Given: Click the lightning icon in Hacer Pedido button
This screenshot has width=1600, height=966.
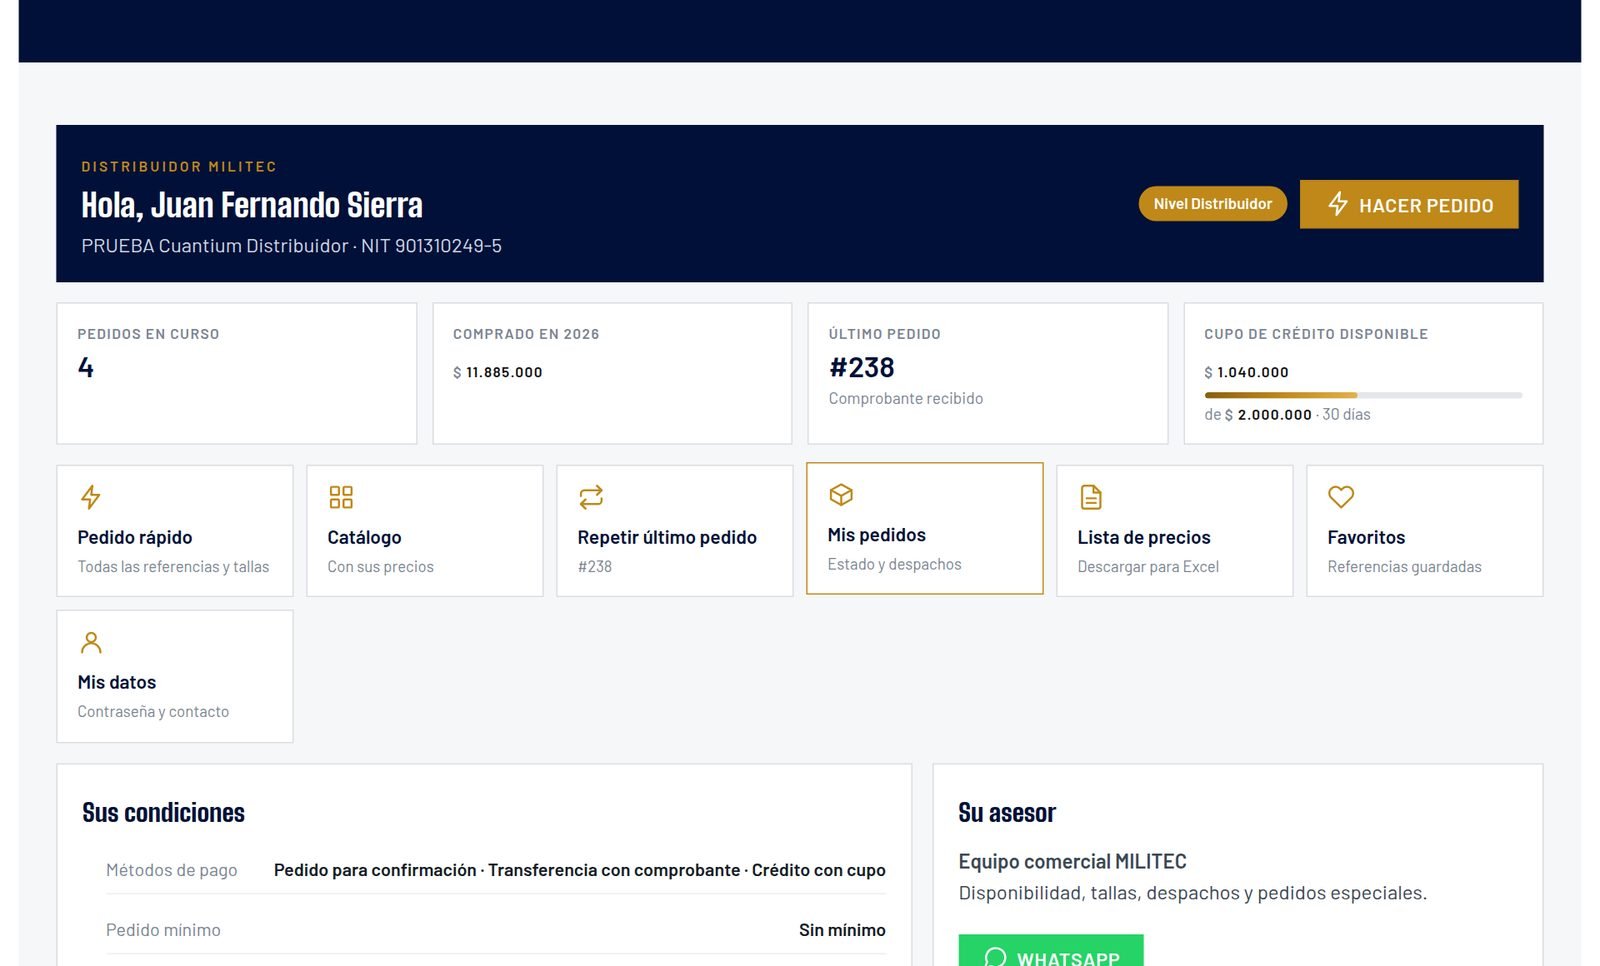Looking at the screenshot, I should 1338,204.
